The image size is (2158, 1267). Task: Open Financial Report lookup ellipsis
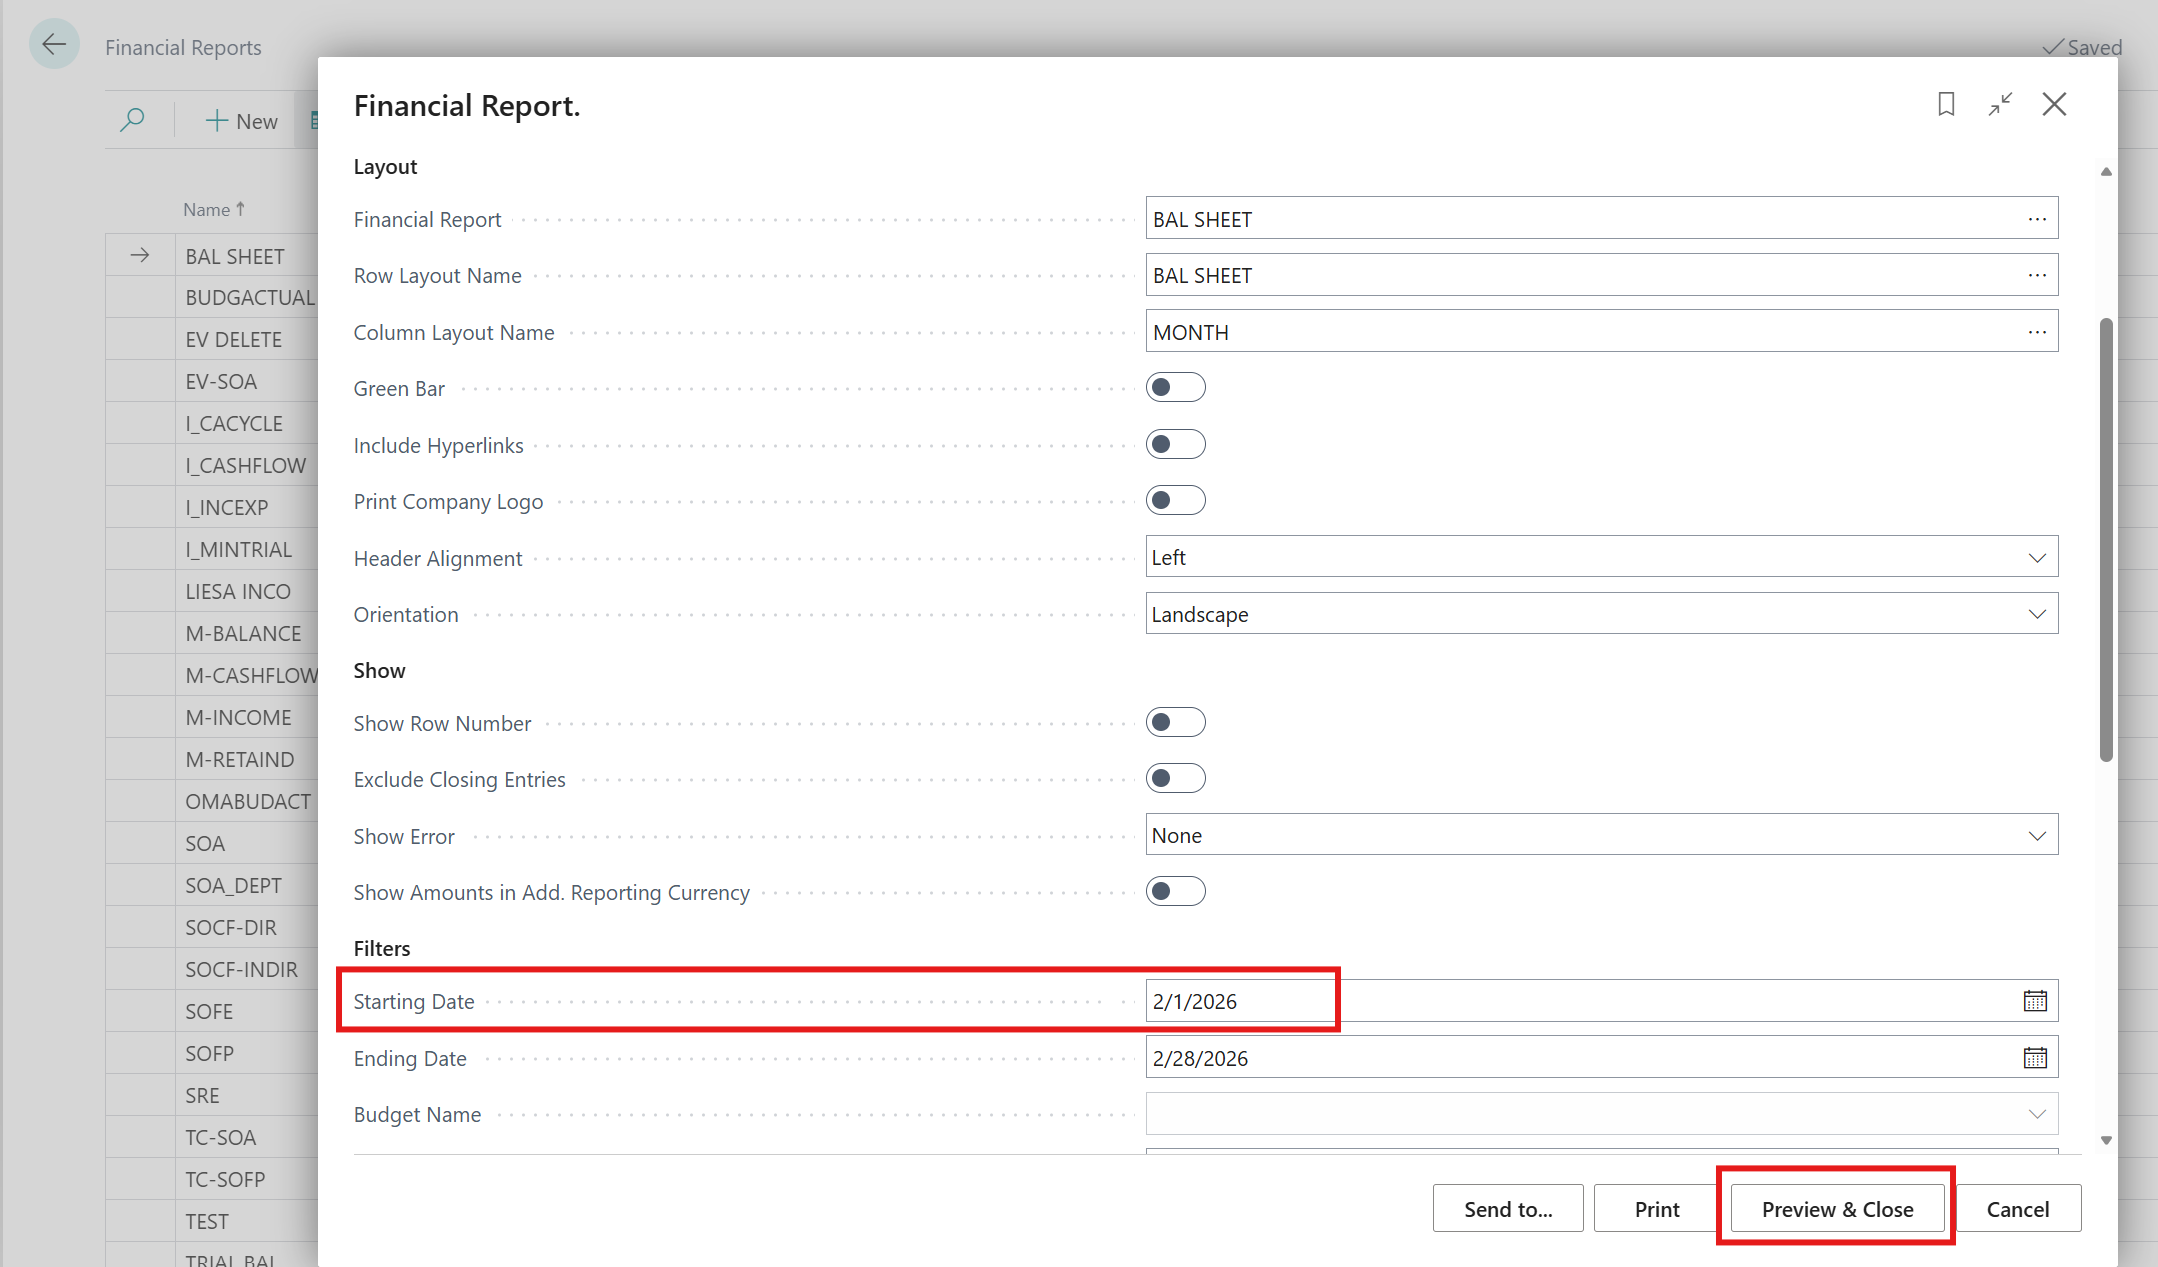pyautogui.click(x=2037, y=219)
